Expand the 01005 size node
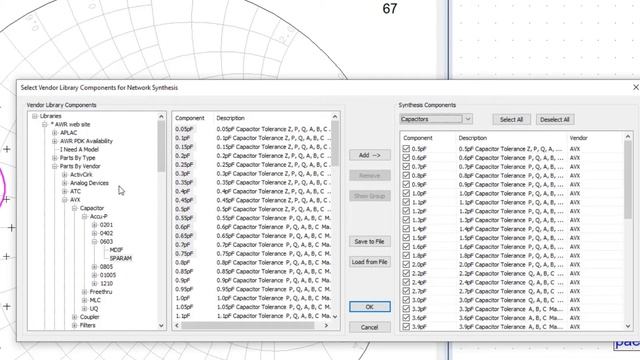The height and width of the screenshot is (360, 640). pyautogui.click(x=94, y=275)
